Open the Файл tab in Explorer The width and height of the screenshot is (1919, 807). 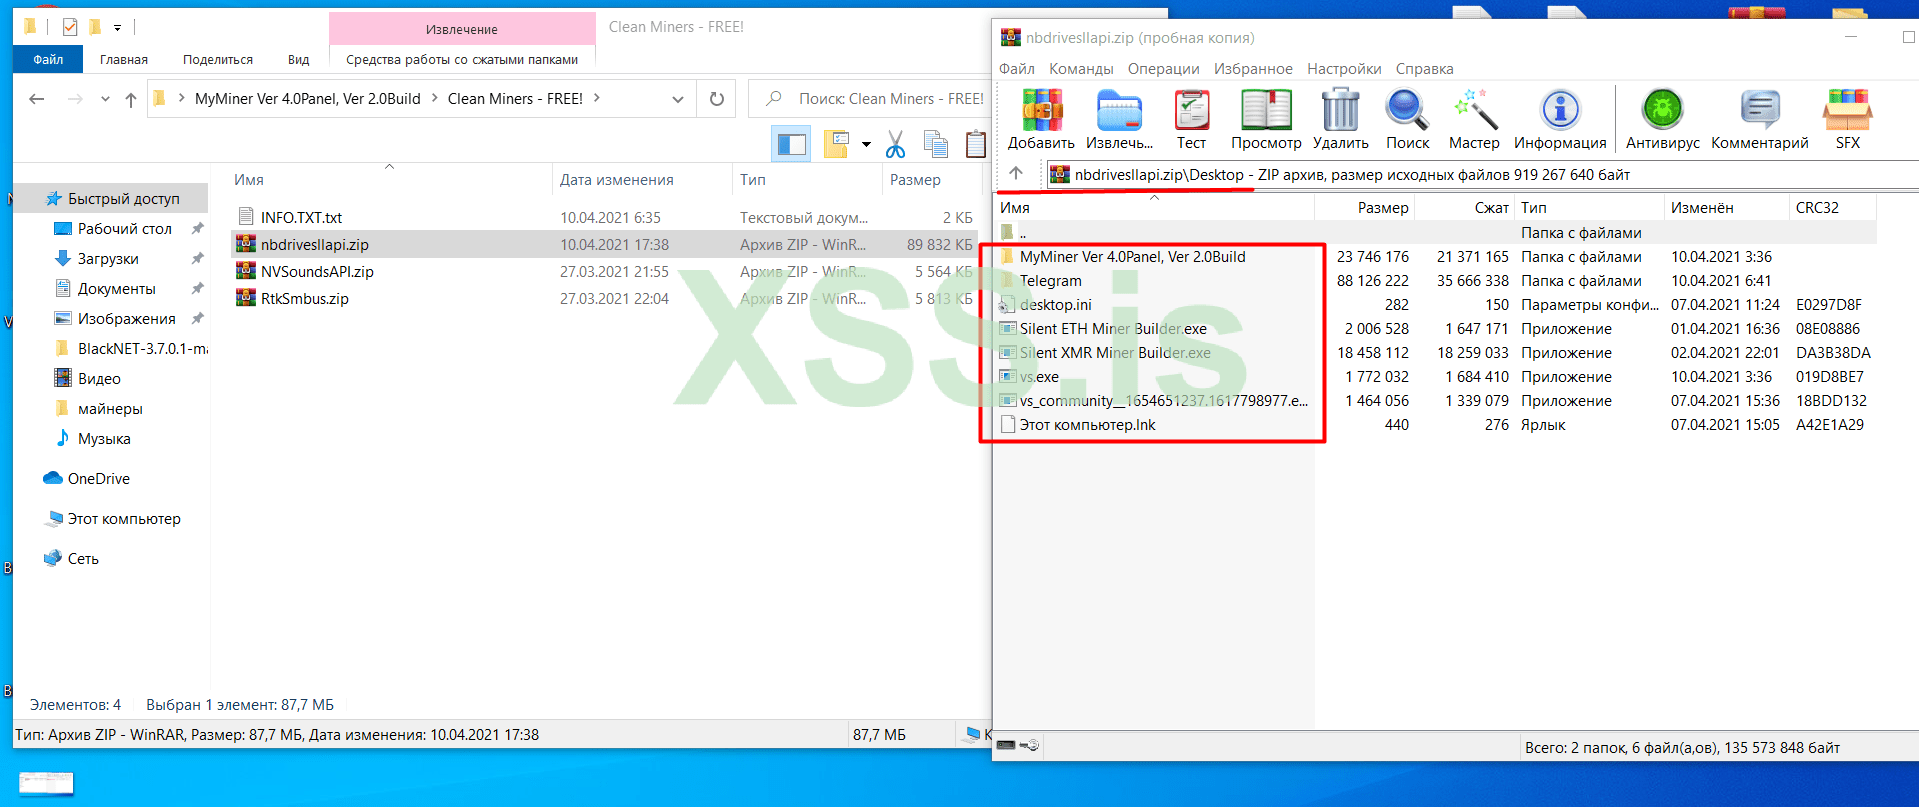(48, 59)
